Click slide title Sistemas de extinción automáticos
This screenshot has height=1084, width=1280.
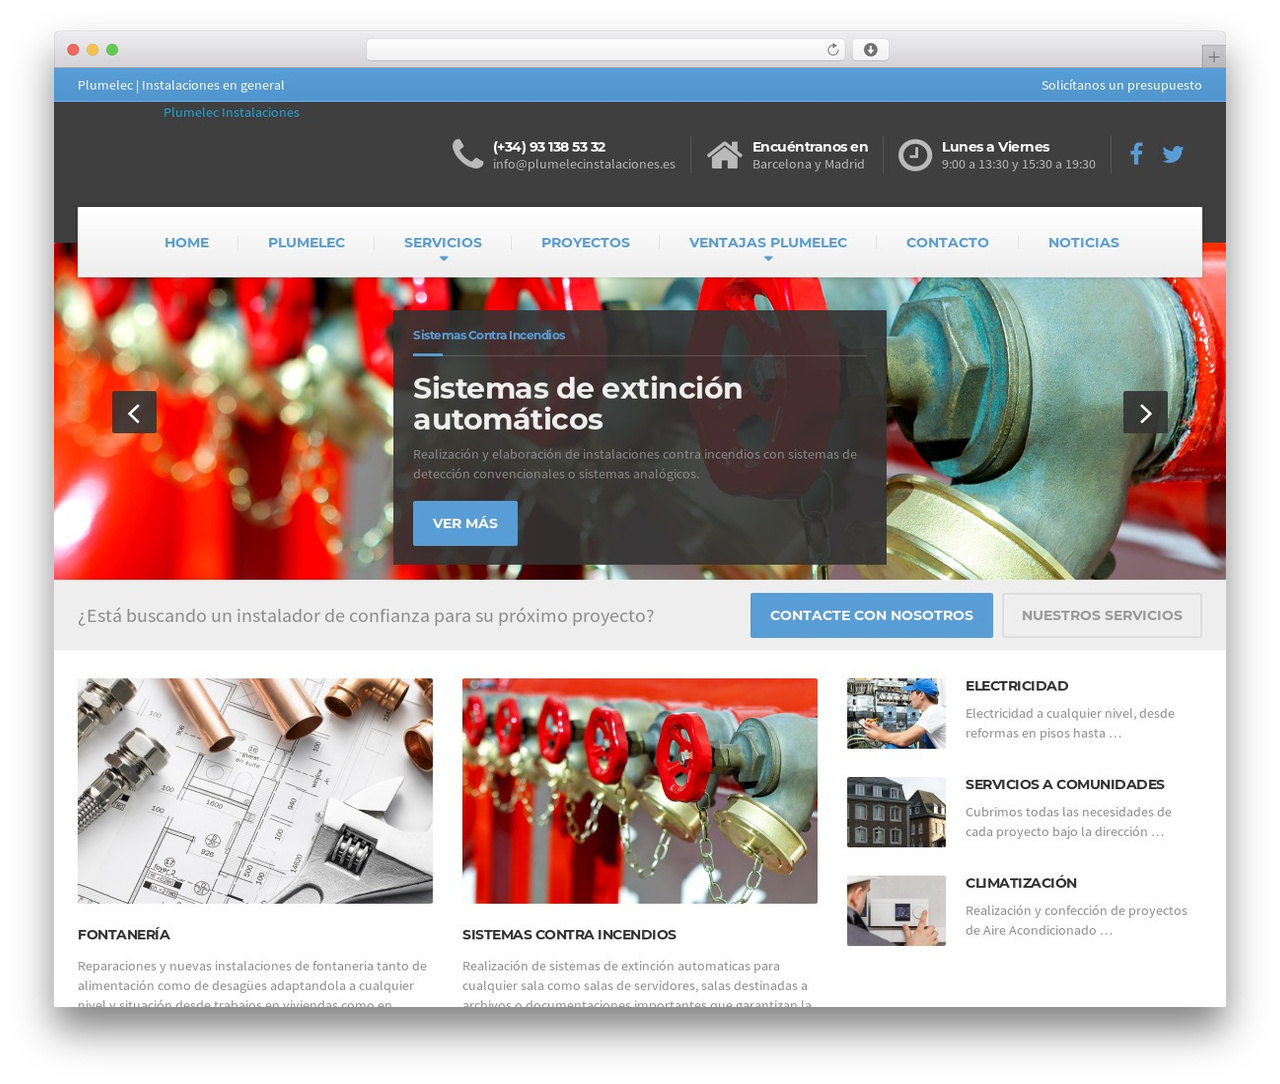[x=578, y=403]
